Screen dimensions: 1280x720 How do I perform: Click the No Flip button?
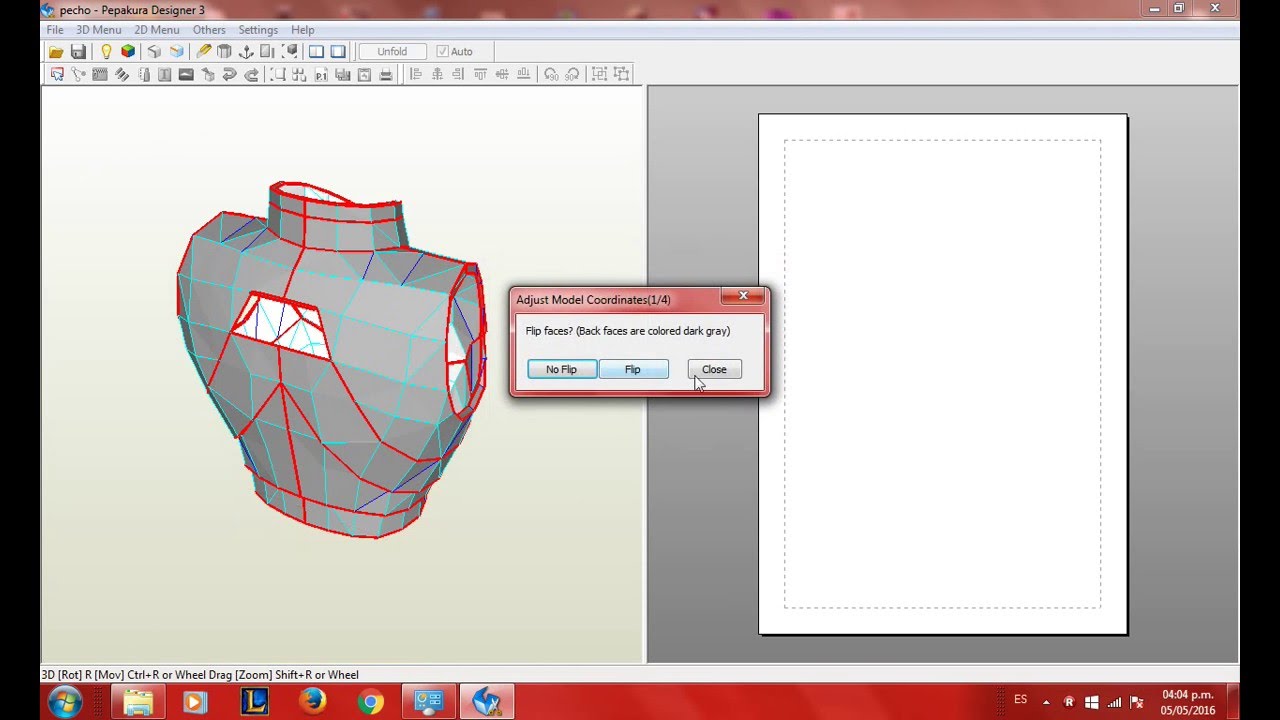(562, 369)
